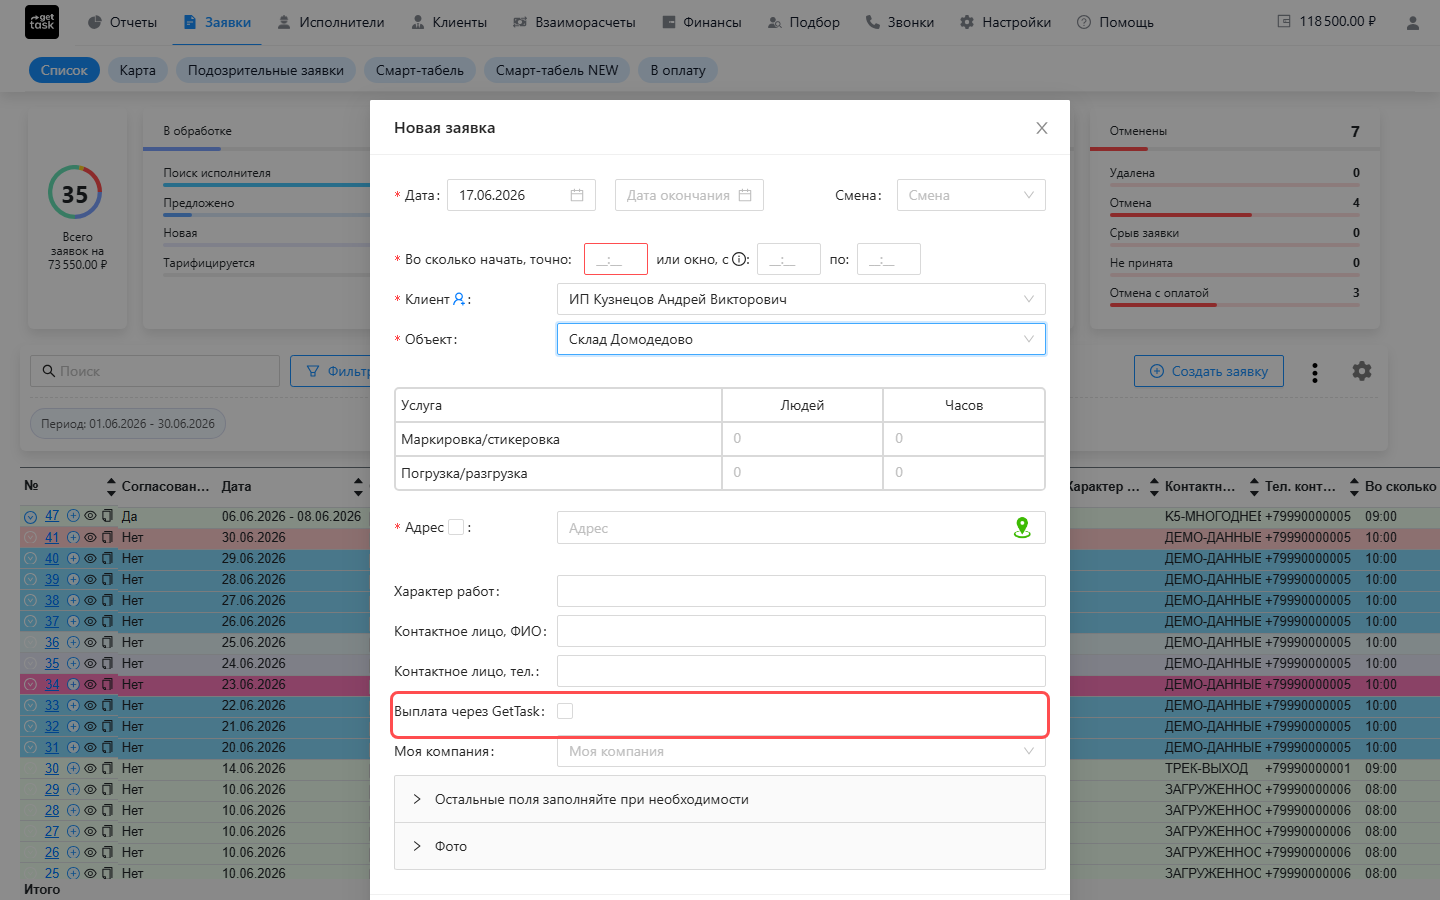
Task: Expand the Фото section
Action: [720, 846]
